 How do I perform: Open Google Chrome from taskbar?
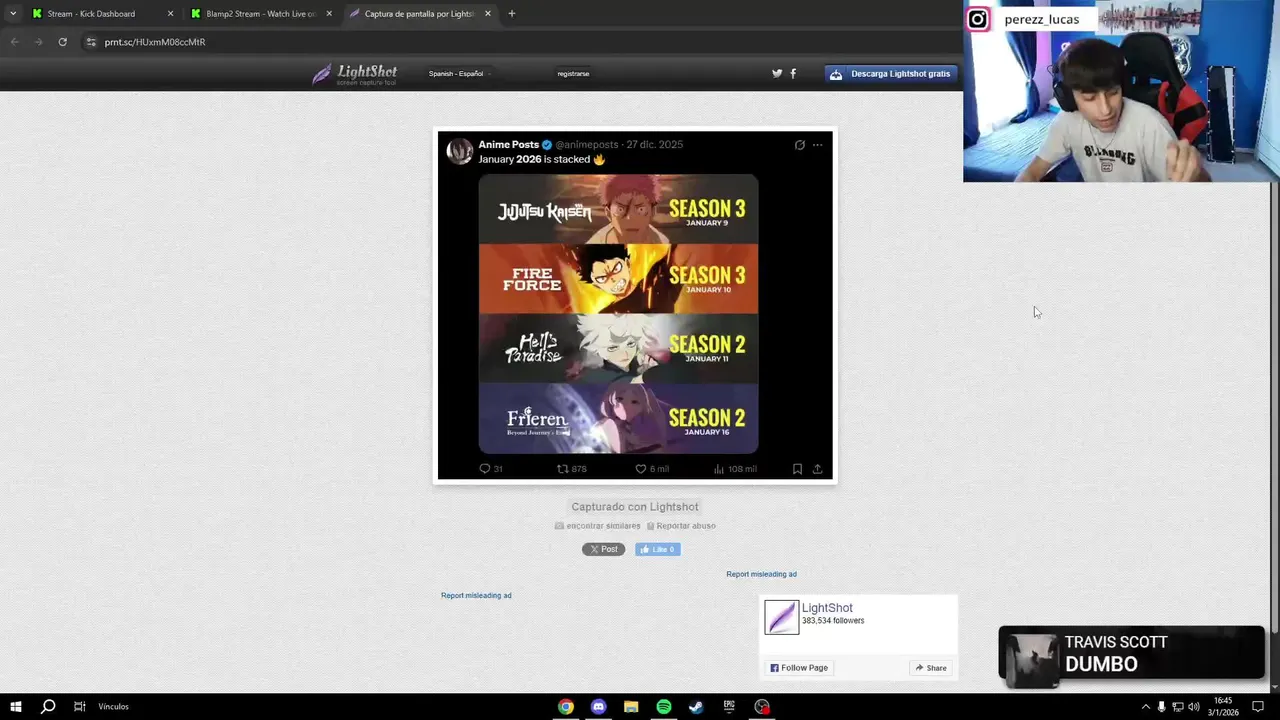566,707
